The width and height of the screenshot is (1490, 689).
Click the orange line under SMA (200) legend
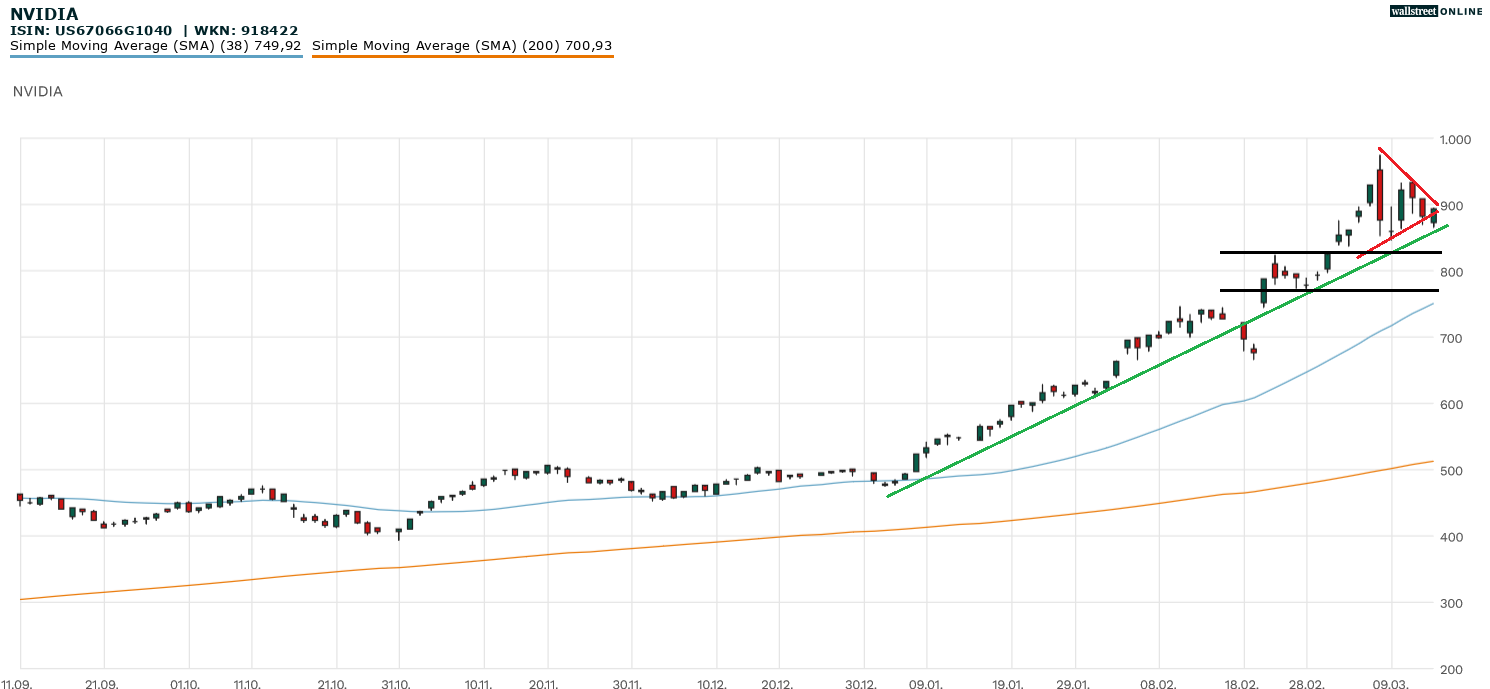tap(462, 57)
